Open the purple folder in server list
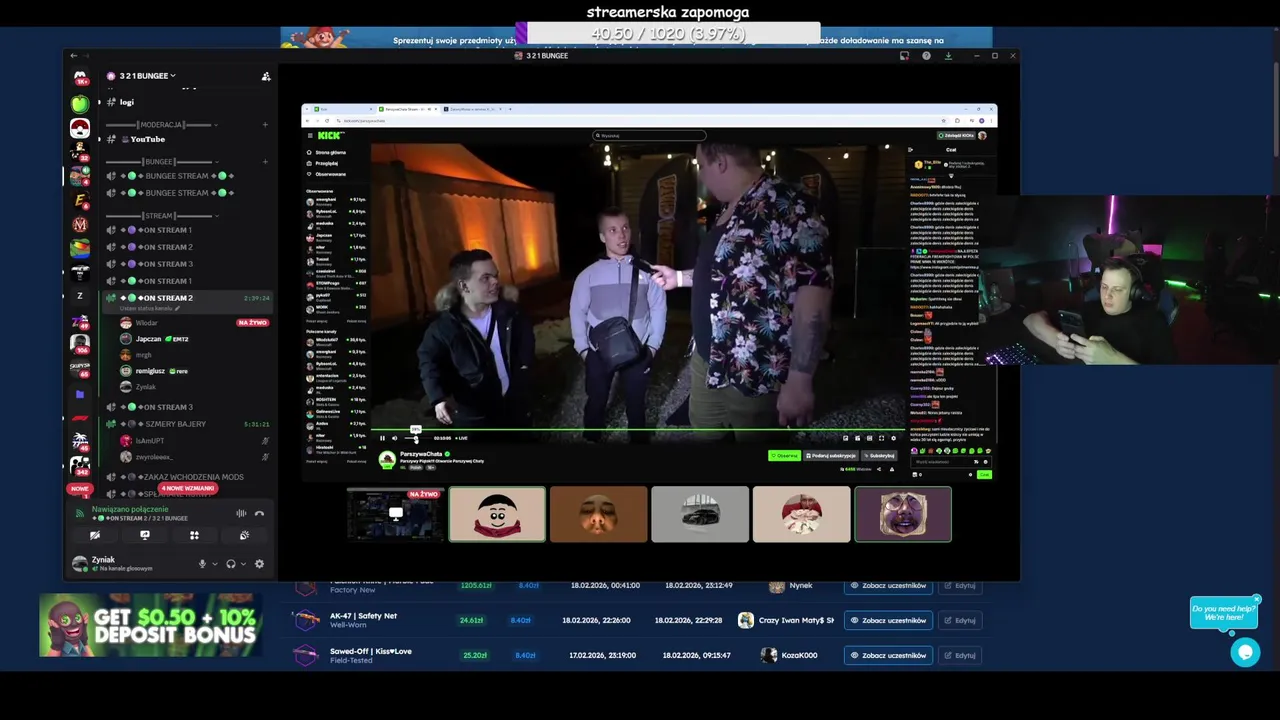This screenshot has height=720, width=1280. tap(80, 394)
